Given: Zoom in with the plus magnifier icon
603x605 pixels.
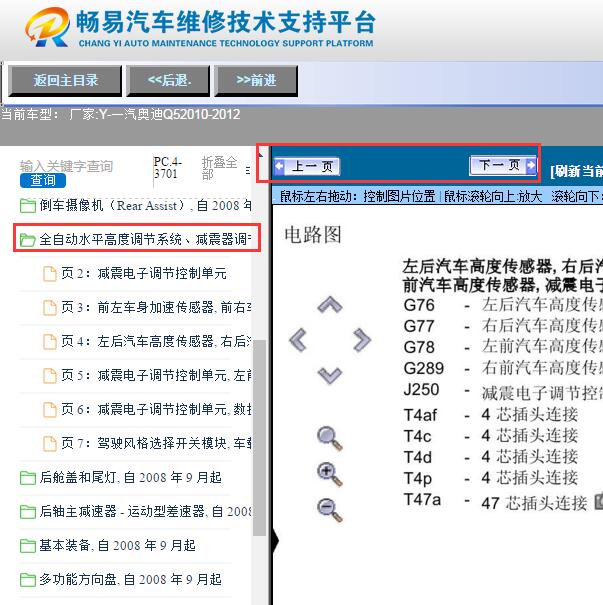Looking at the screenshot, I should (329, 475).
